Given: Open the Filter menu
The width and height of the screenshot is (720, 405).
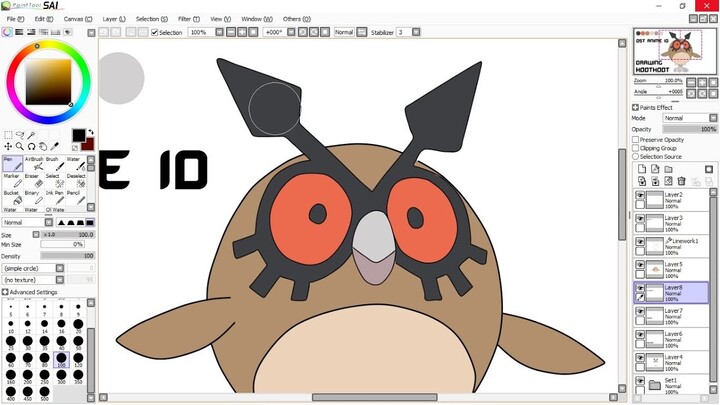Looking at the screenshot, I should (x=189, y=19).
